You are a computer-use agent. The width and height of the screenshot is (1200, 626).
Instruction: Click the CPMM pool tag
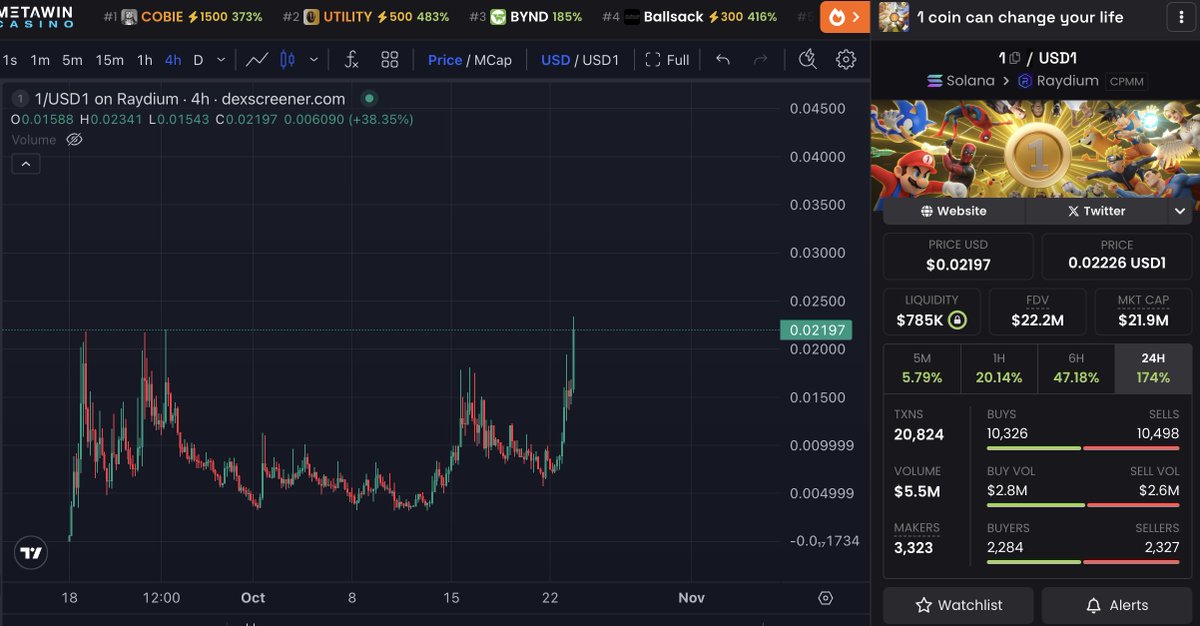tap(1127, 81)
